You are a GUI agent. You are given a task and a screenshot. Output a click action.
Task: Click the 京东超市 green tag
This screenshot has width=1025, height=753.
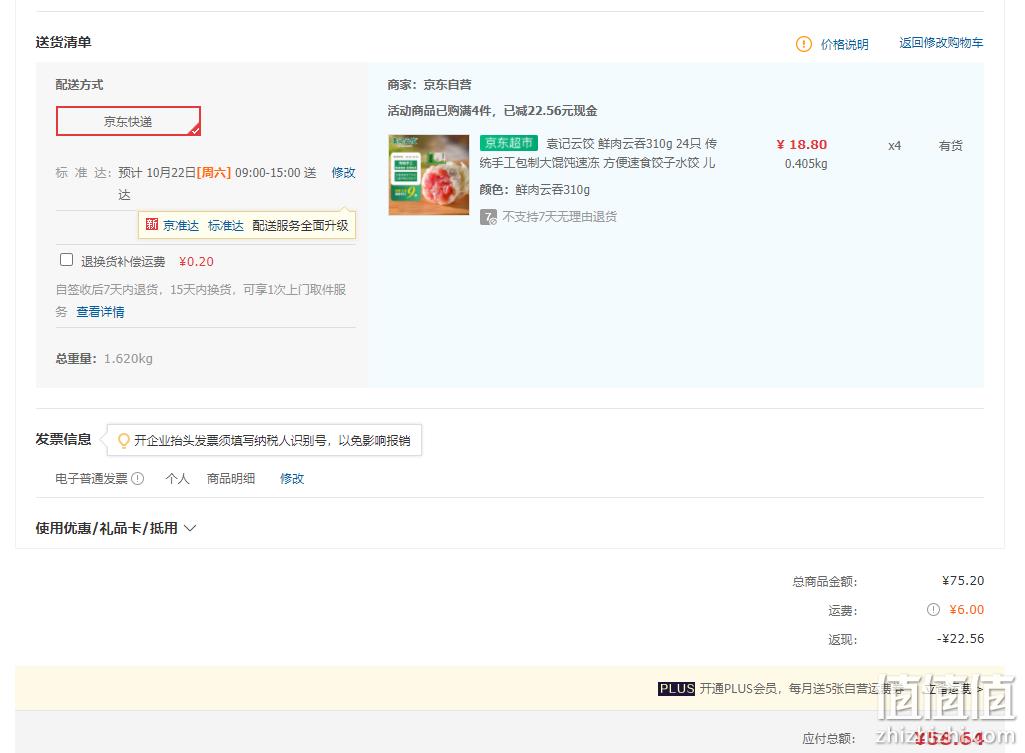pos(509,143)
